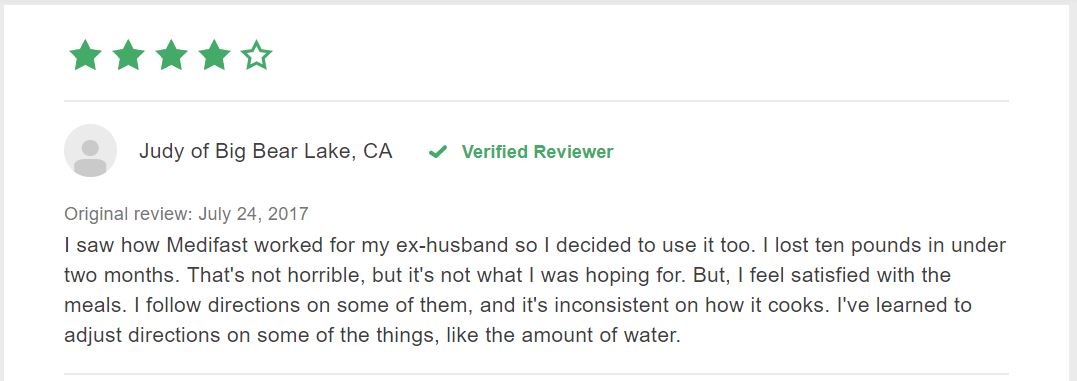The width and height of the screenshot is (1077, 381).
Task: Click 'adjust directions' in the last line
Action: pyautogui.click(x=139, y=336)
